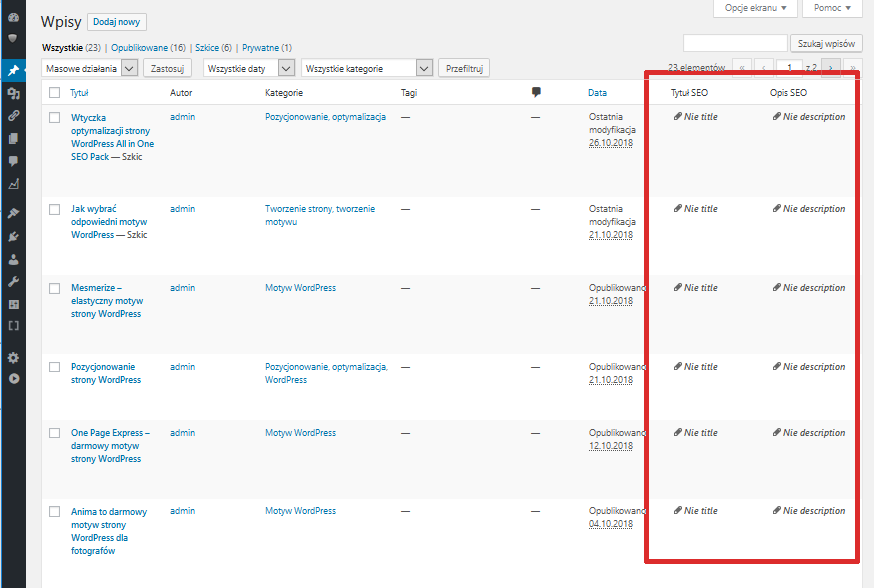Open the Dashboard gauge icon in the sidebar
This screenshot has width=874, height=588.
click(x=13, y=17)
